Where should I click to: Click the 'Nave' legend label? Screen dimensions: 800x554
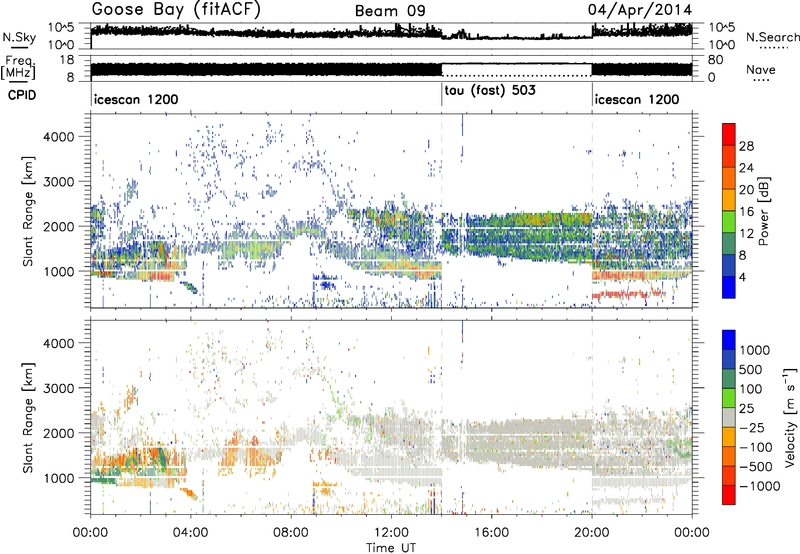tap(761, 69)
